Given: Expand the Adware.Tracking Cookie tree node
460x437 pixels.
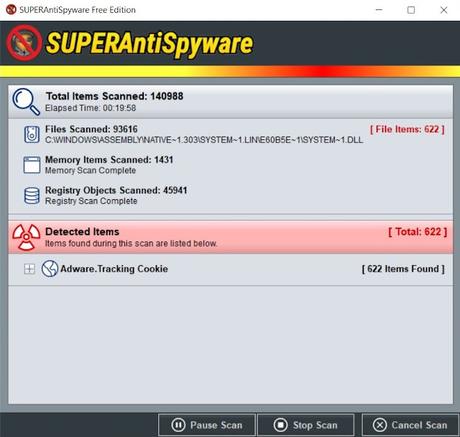Looking at the screenshot, I should [x=29, y=269].
